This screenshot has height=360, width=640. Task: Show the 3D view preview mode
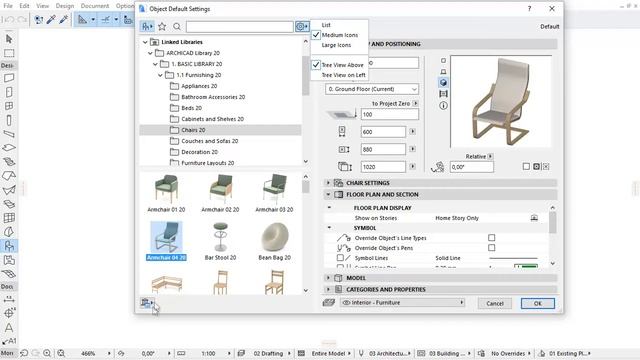443,83
